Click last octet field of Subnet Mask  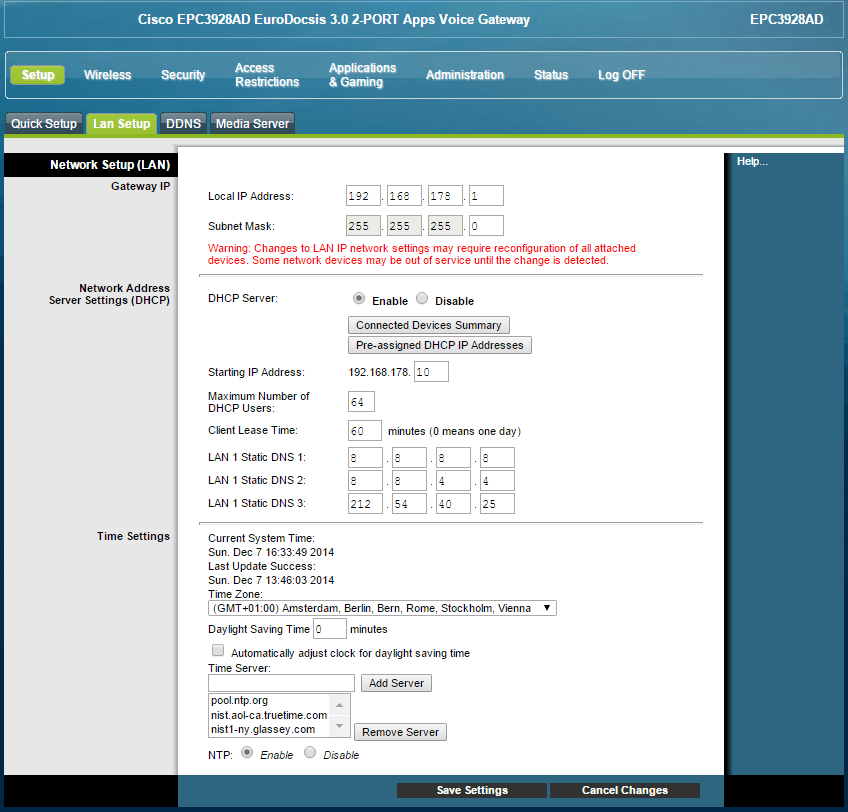pos(486,226)
